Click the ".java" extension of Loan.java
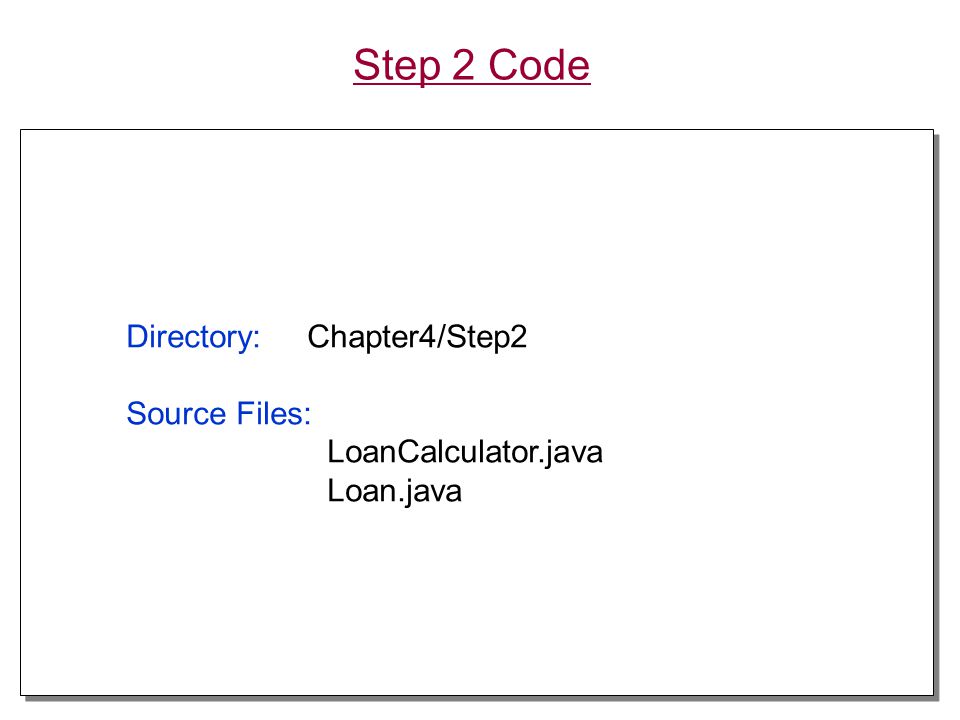This screenshot has height=720, width=960. [429, 492]
